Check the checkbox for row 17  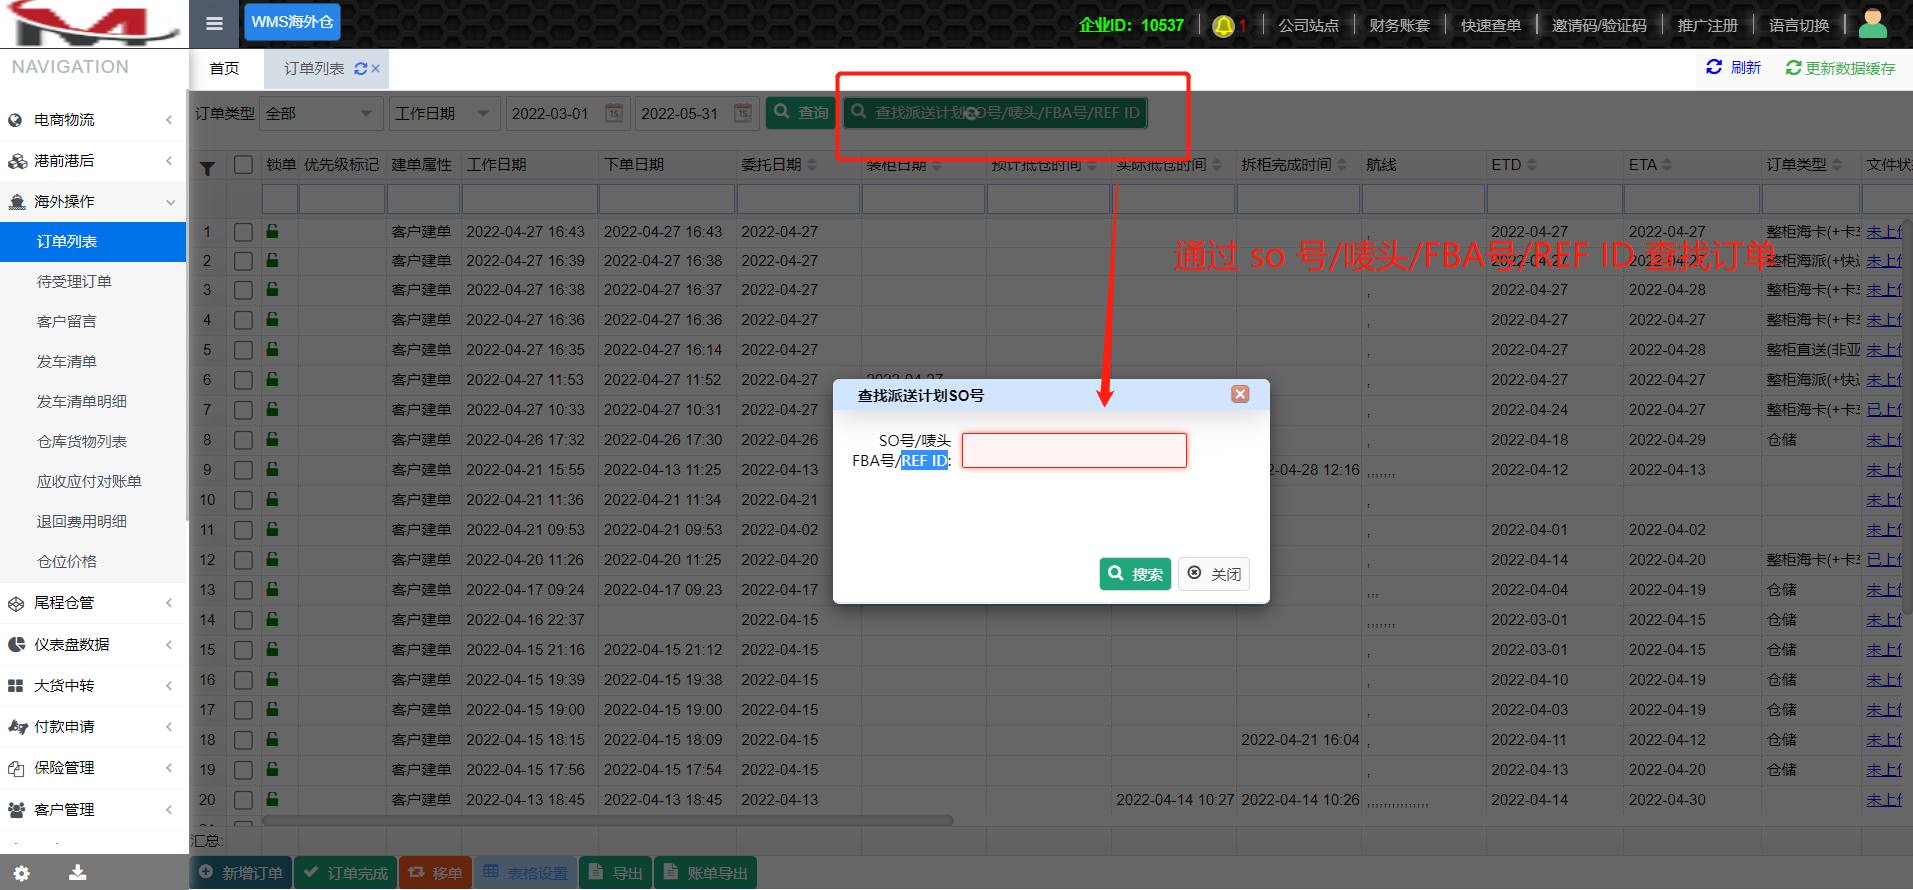(x=243, y=710)
